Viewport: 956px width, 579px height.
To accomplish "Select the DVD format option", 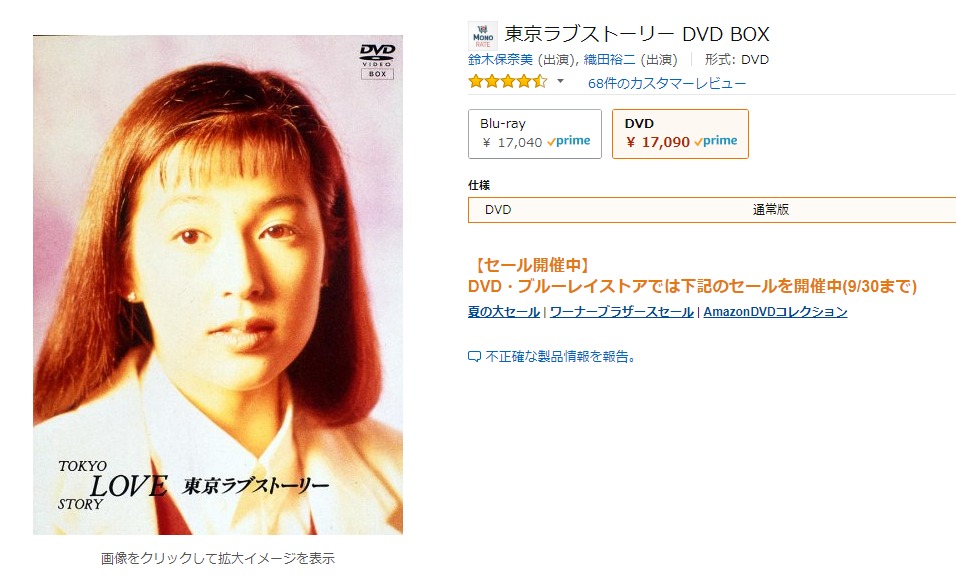I will pos(680,134).
